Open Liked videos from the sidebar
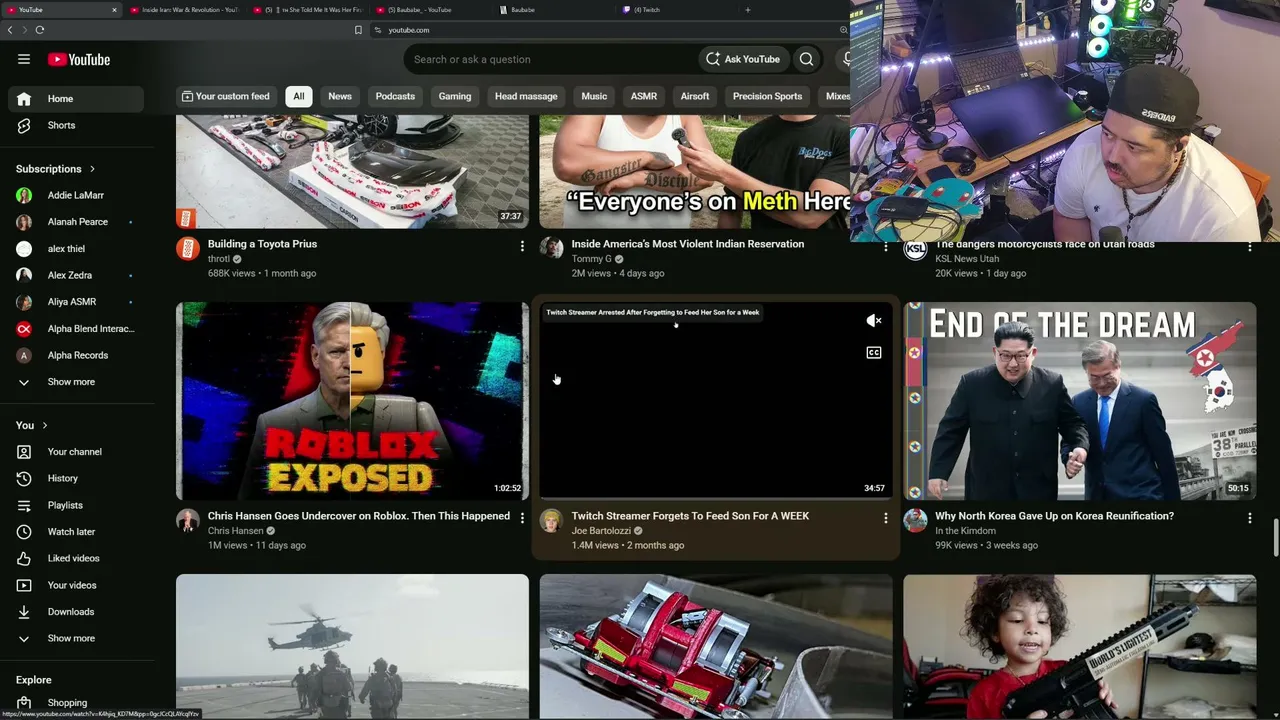Viewport: 1280px width, 720px height. (x=76, y=558)
